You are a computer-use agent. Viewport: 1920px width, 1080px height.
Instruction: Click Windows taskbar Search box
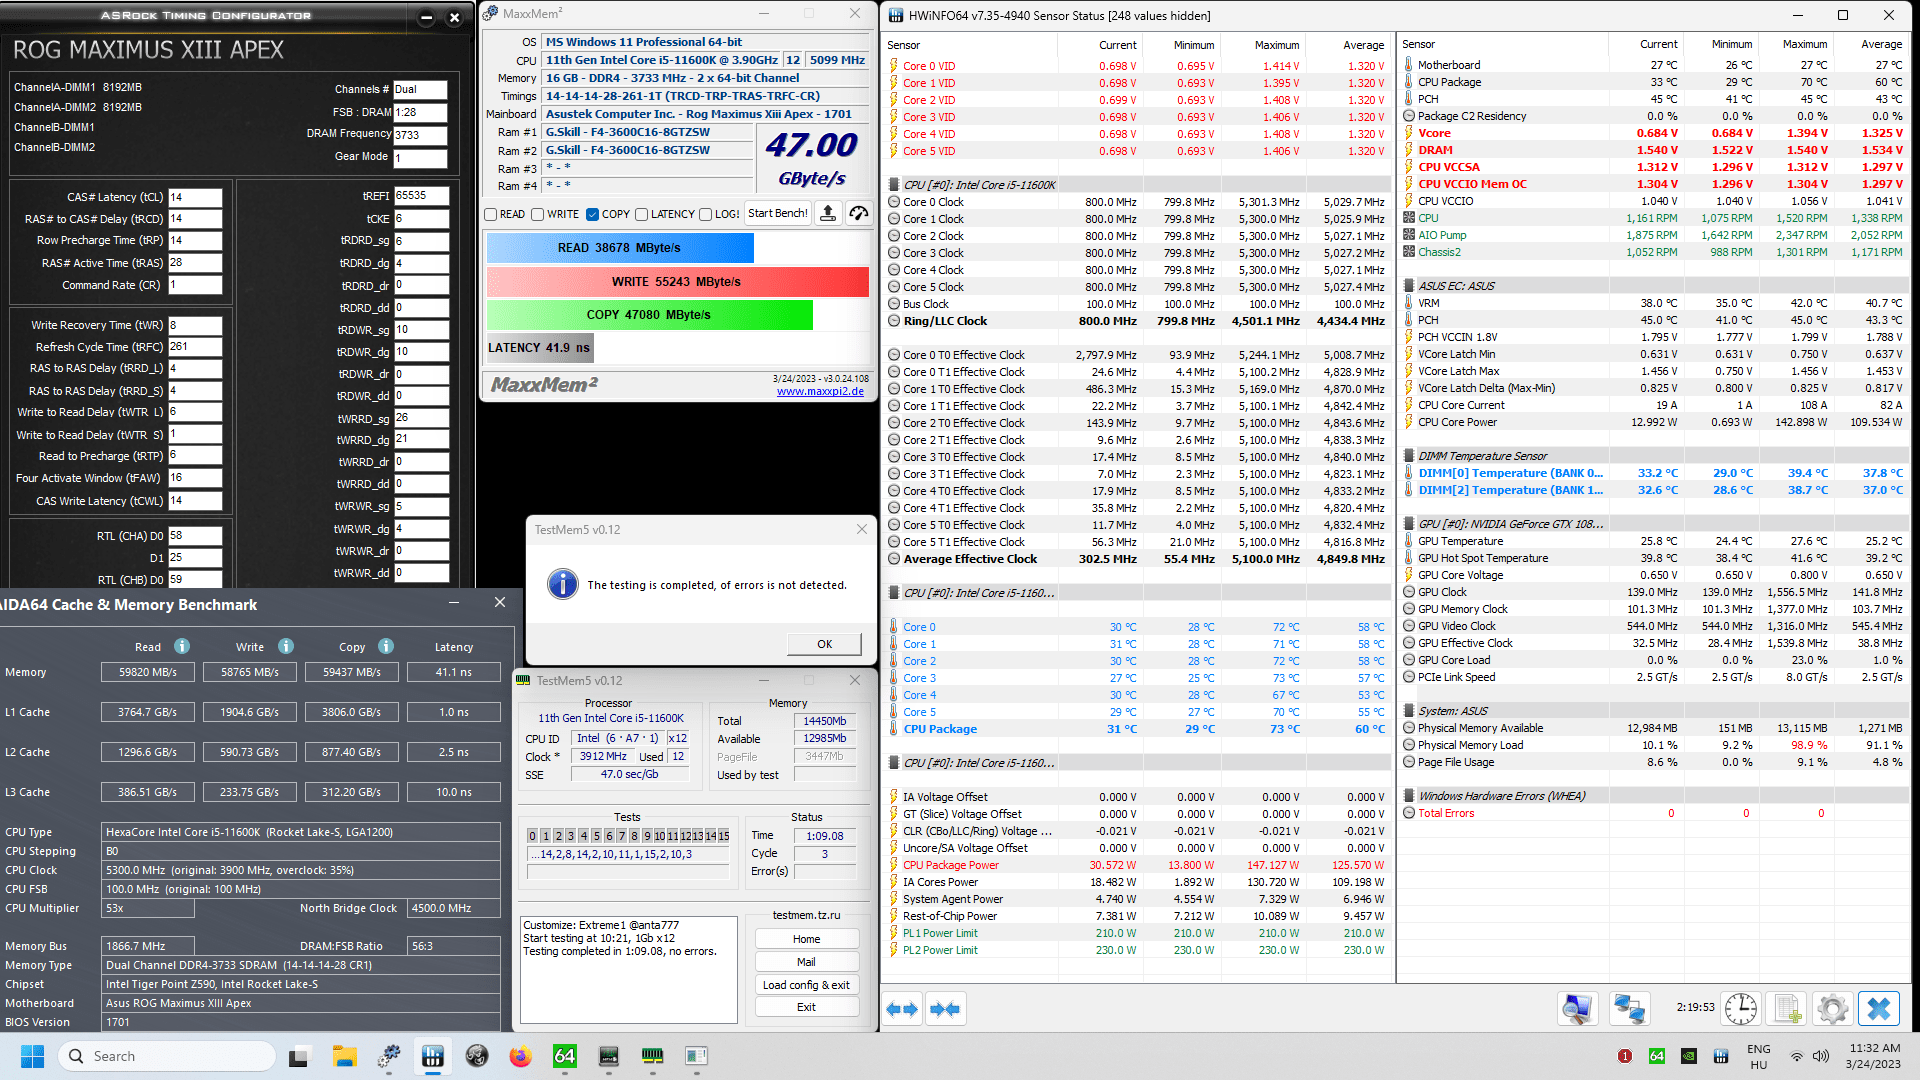click(167, 1056)
